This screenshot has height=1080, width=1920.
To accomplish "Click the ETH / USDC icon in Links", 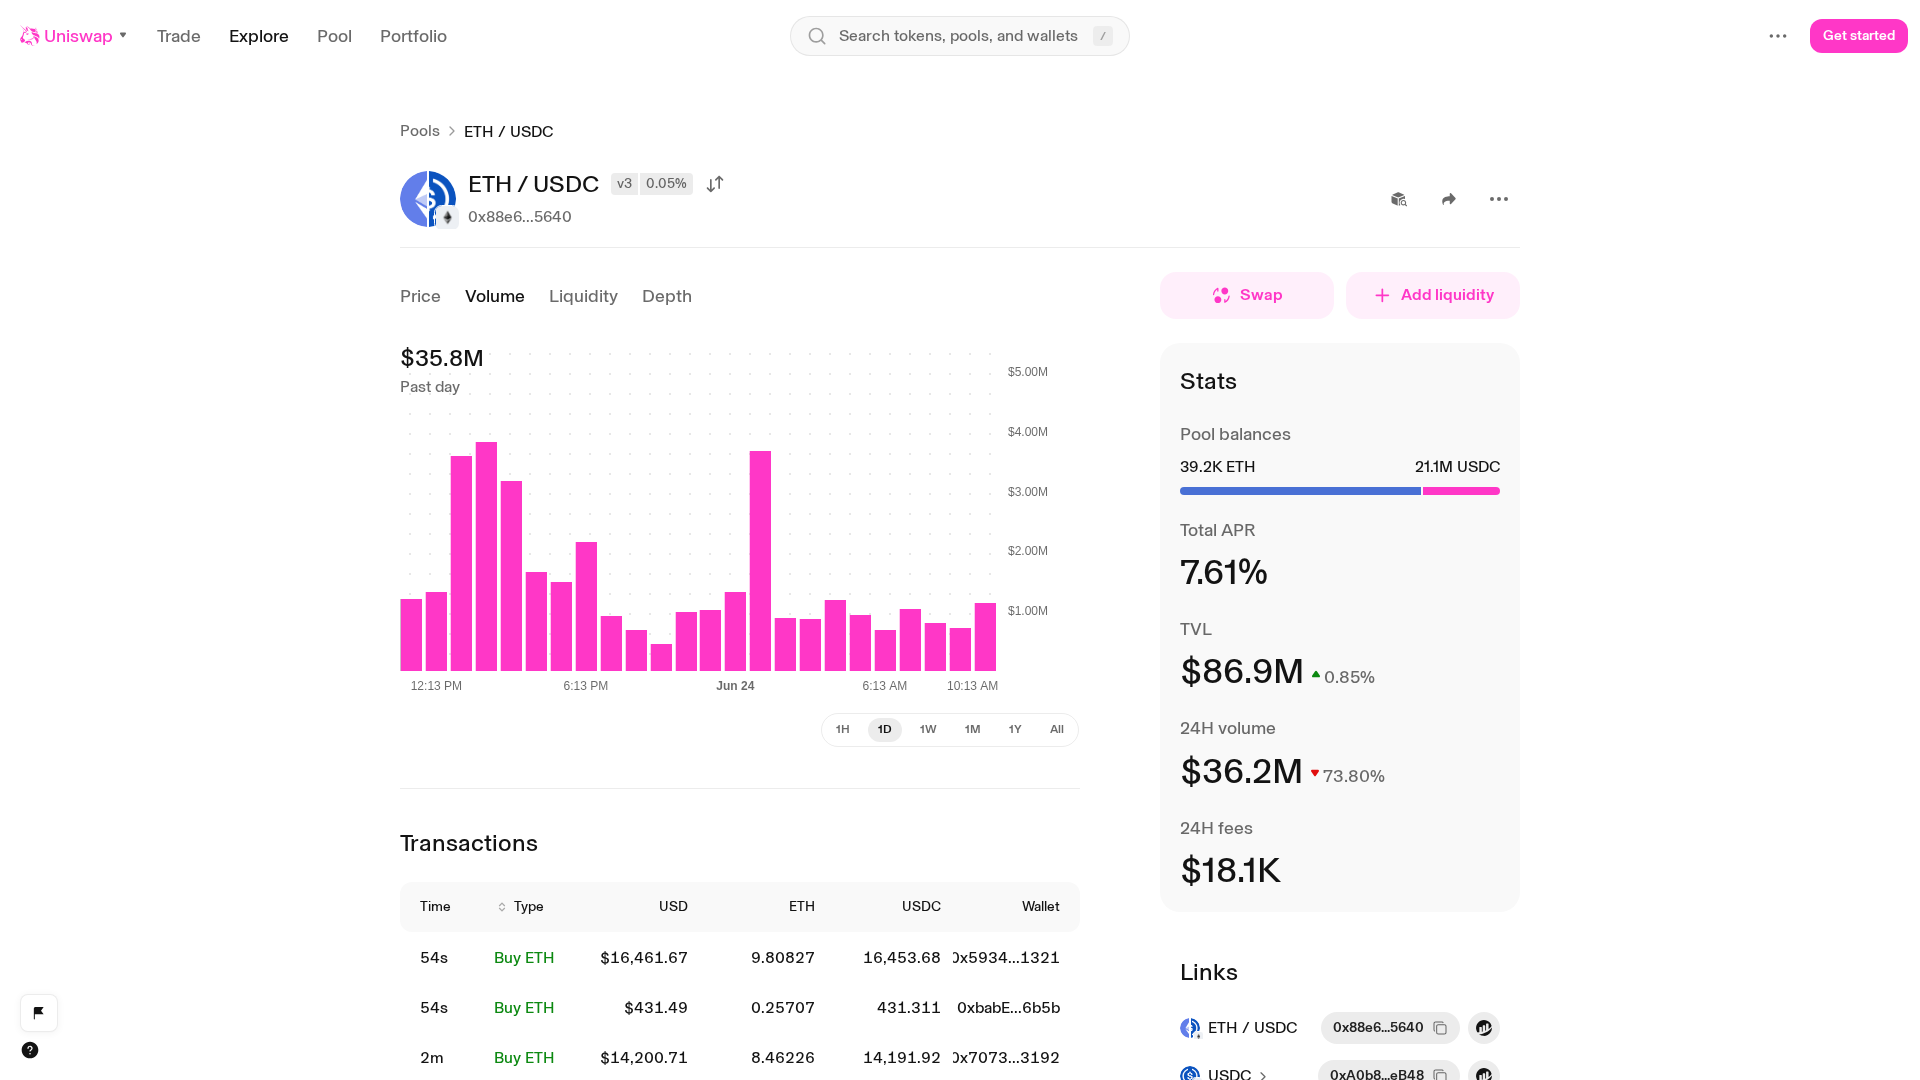I will coord(1190,1028).
